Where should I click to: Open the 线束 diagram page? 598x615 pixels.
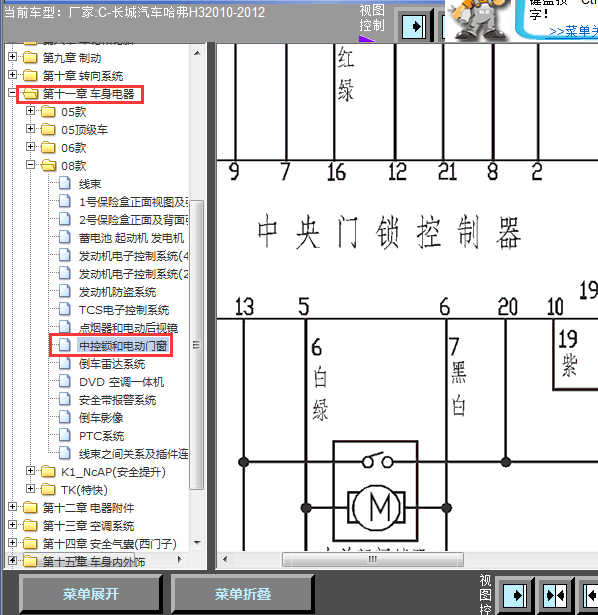point(90,184)
